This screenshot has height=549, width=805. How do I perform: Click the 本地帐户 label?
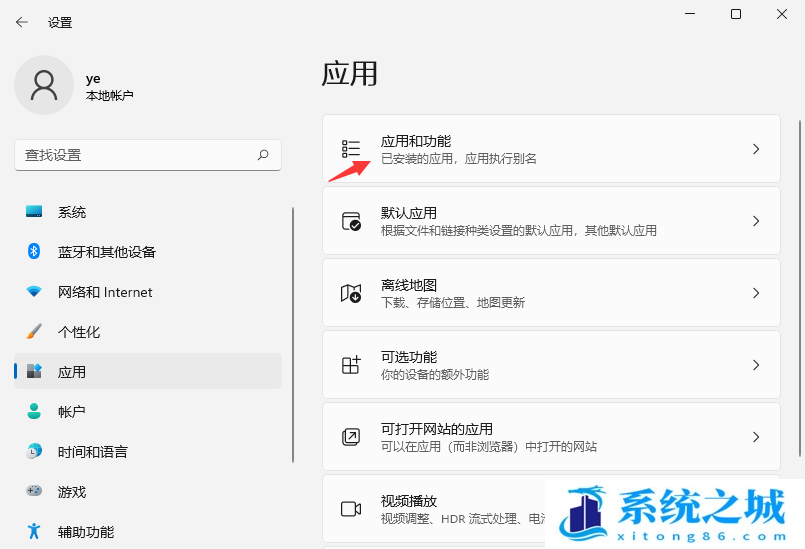pos(109,96)
